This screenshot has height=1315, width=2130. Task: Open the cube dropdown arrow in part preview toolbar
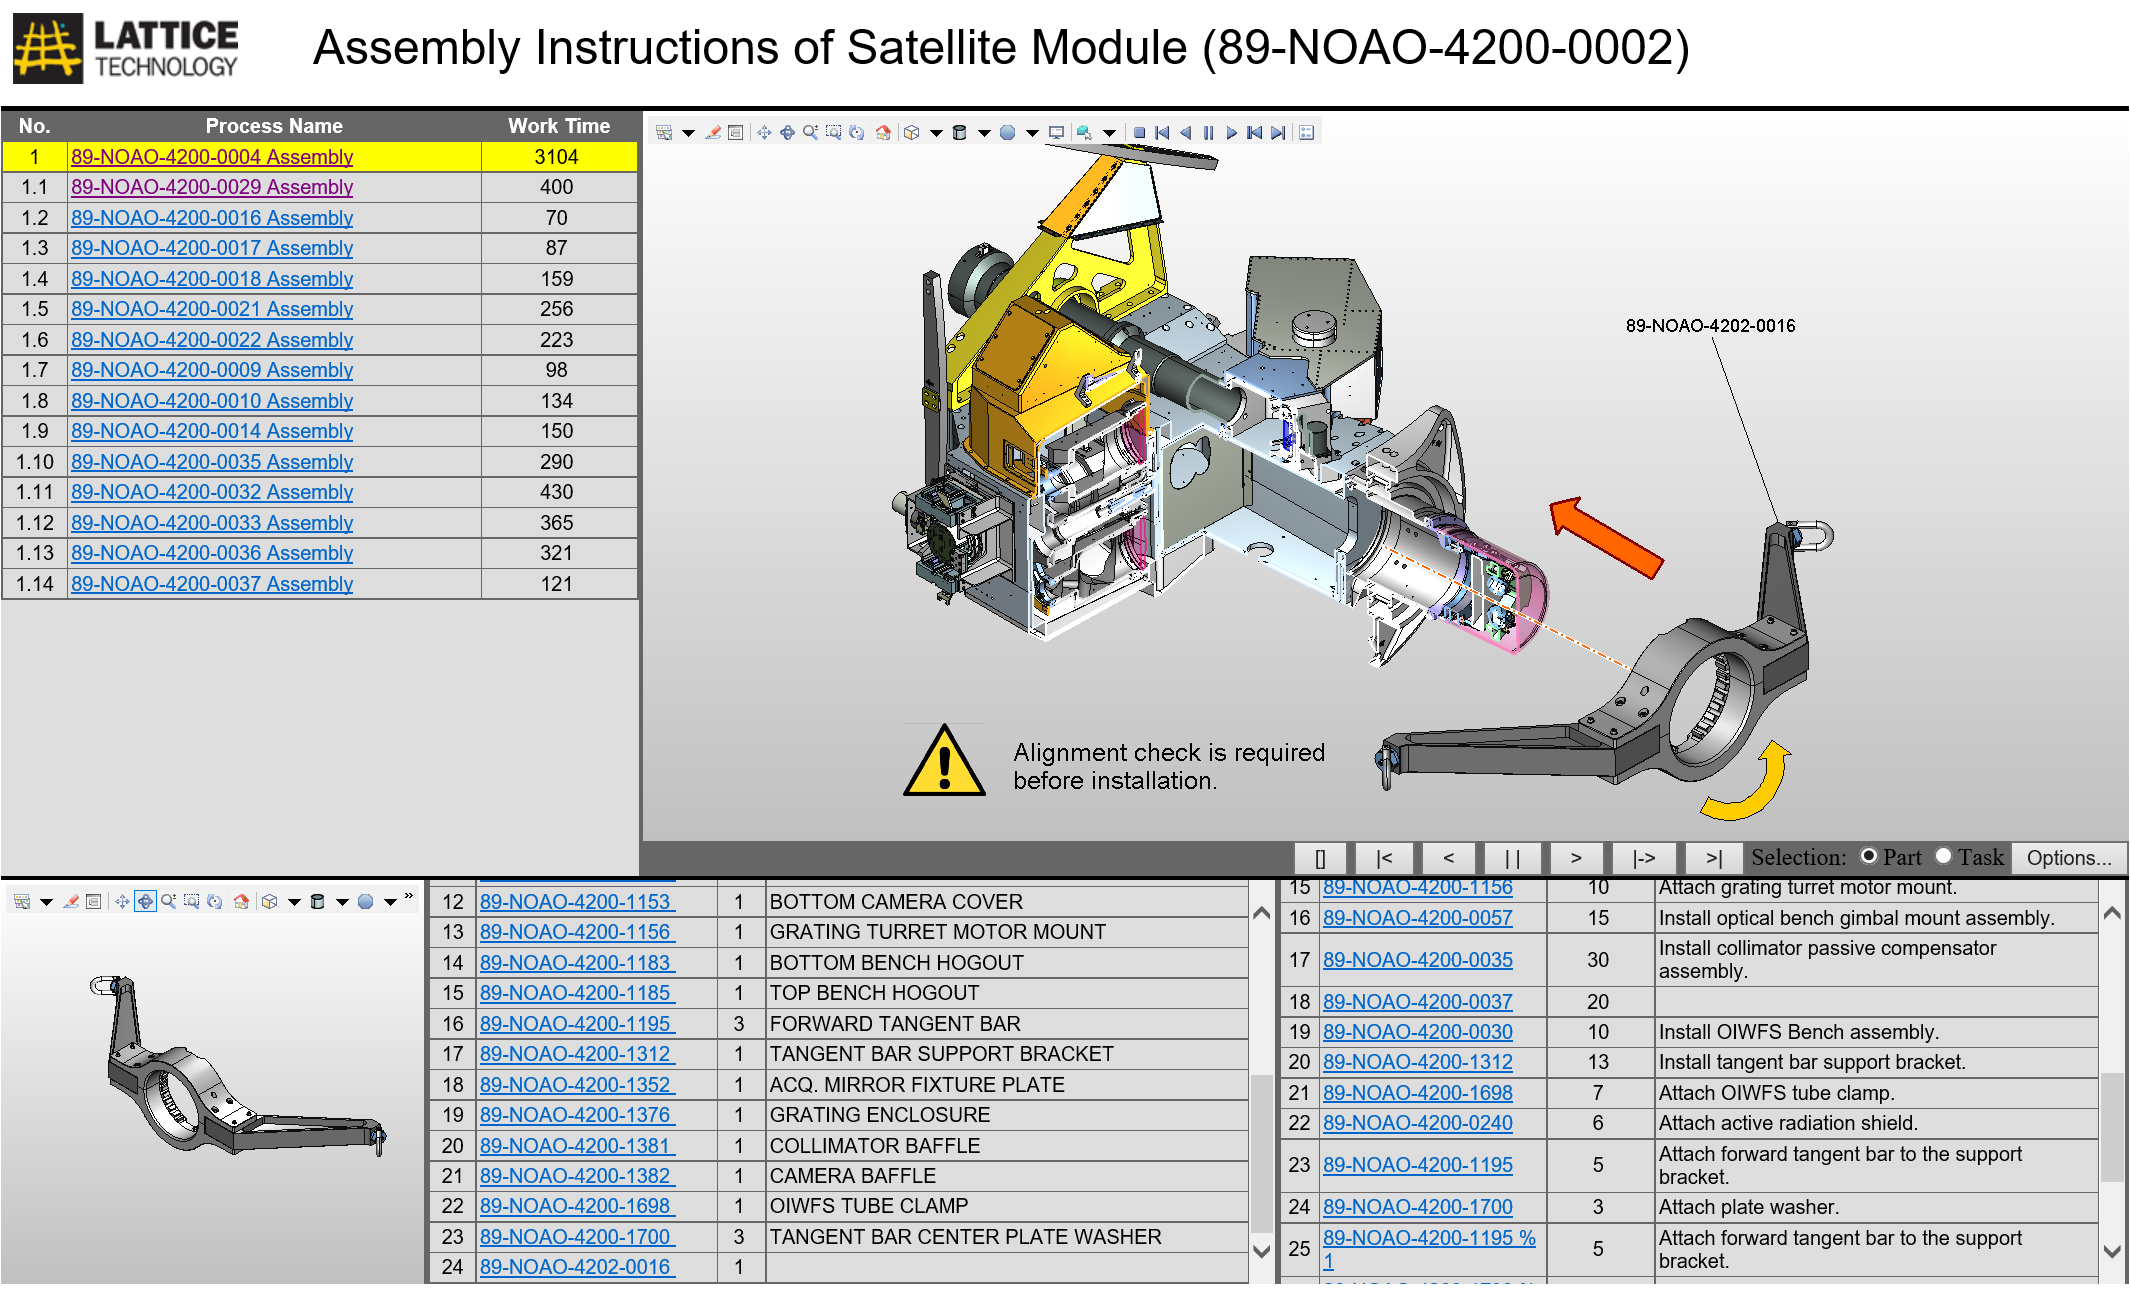click(294, 902)
